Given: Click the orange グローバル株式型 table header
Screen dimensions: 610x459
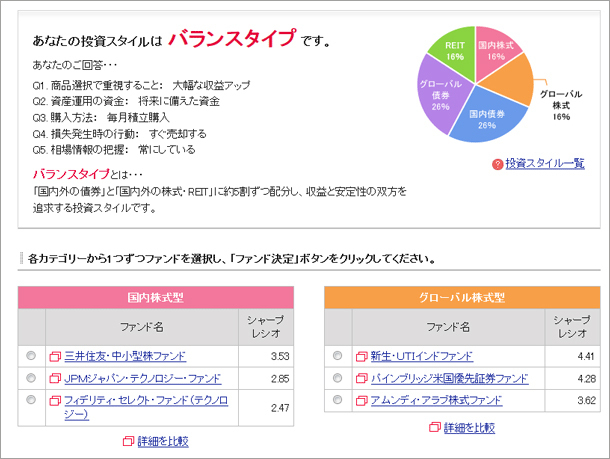Looking at the screenshot, I should (x=462, y=298).
